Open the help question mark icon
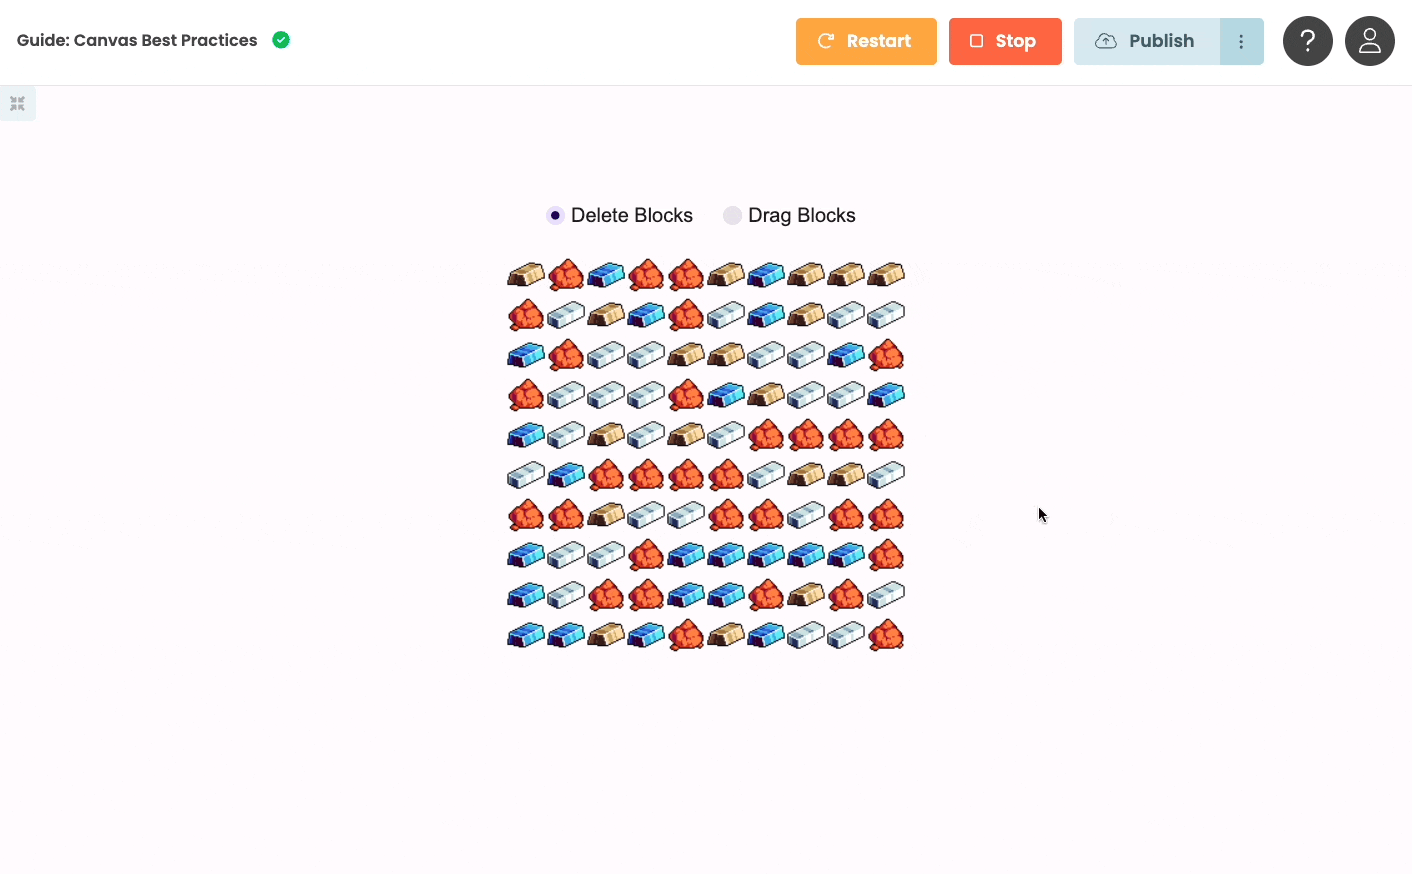The width and height of the screenshot is (1412, 874). [1307, 41]
